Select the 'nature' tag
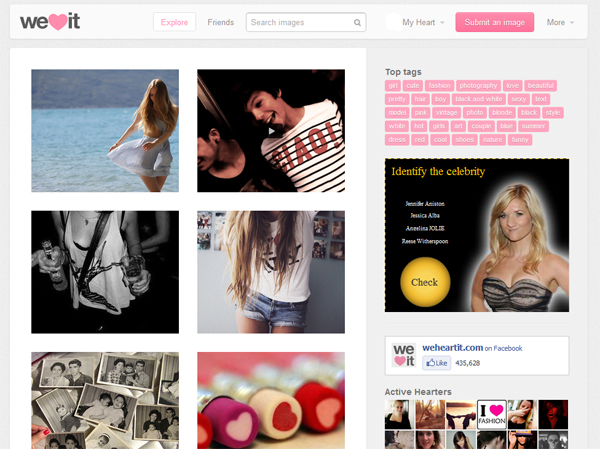The image size is (600, 449). point(492,140)
